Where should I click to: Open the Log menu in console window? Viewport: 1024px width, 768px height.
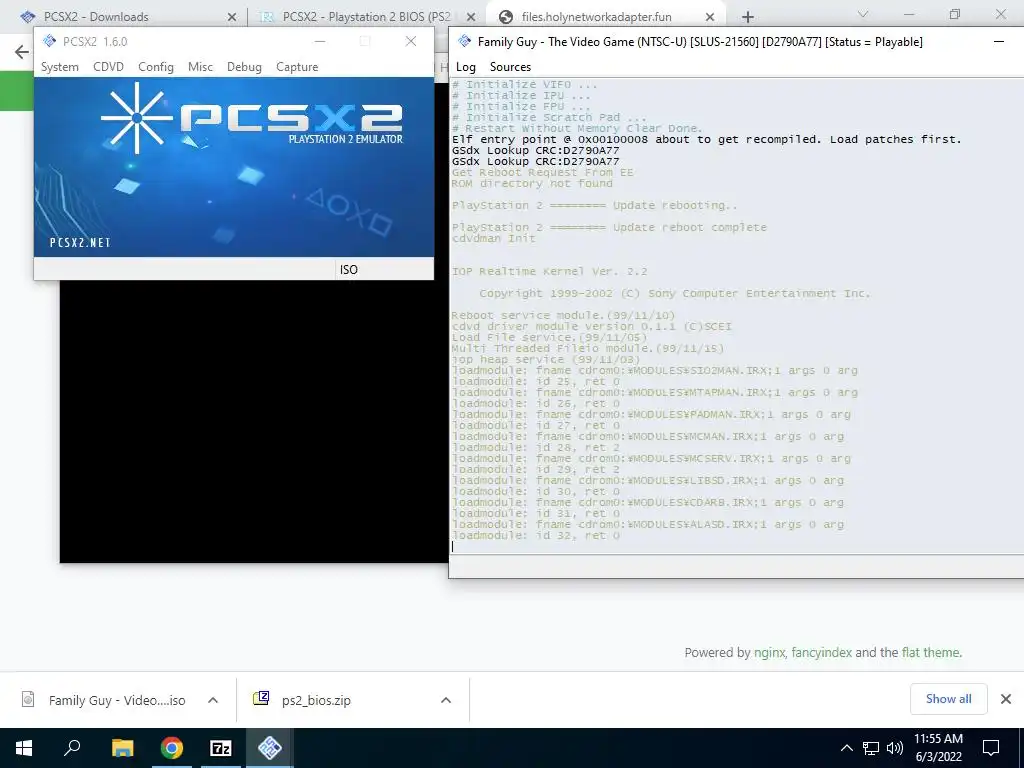pos(466,67)
